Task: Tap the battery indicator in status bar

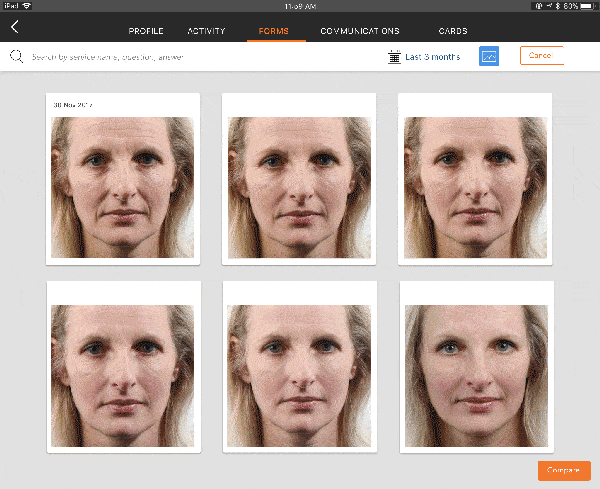Action: click(588, 6)
